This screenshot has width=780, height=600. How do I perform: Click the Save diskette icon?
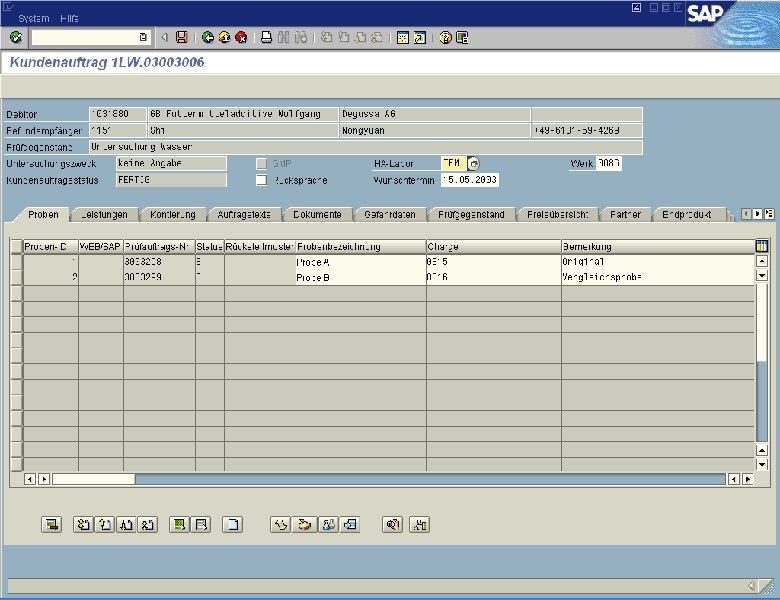pyautogui.click(x=182, y=37)
